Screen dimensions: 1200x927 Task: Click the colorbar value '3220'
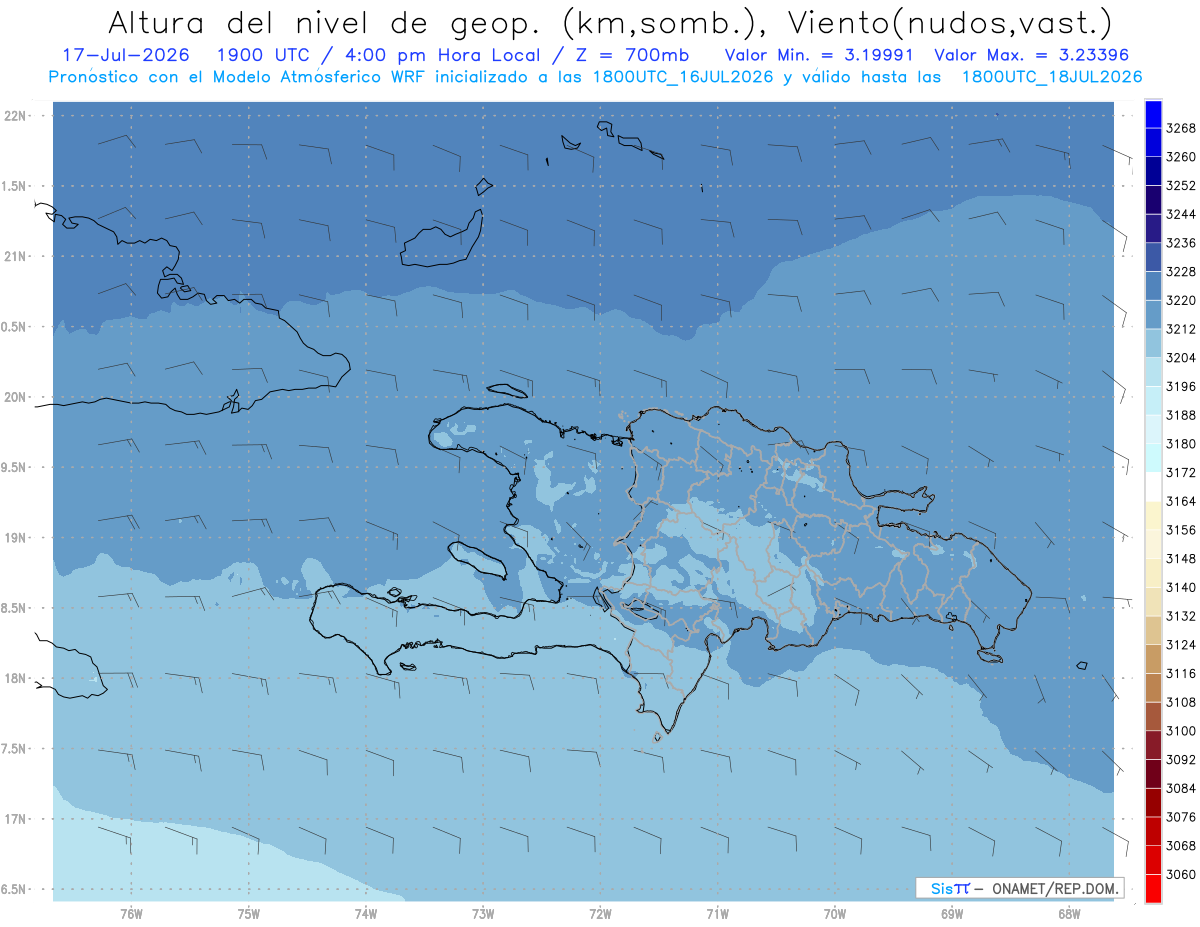[x=1181, y=300]
